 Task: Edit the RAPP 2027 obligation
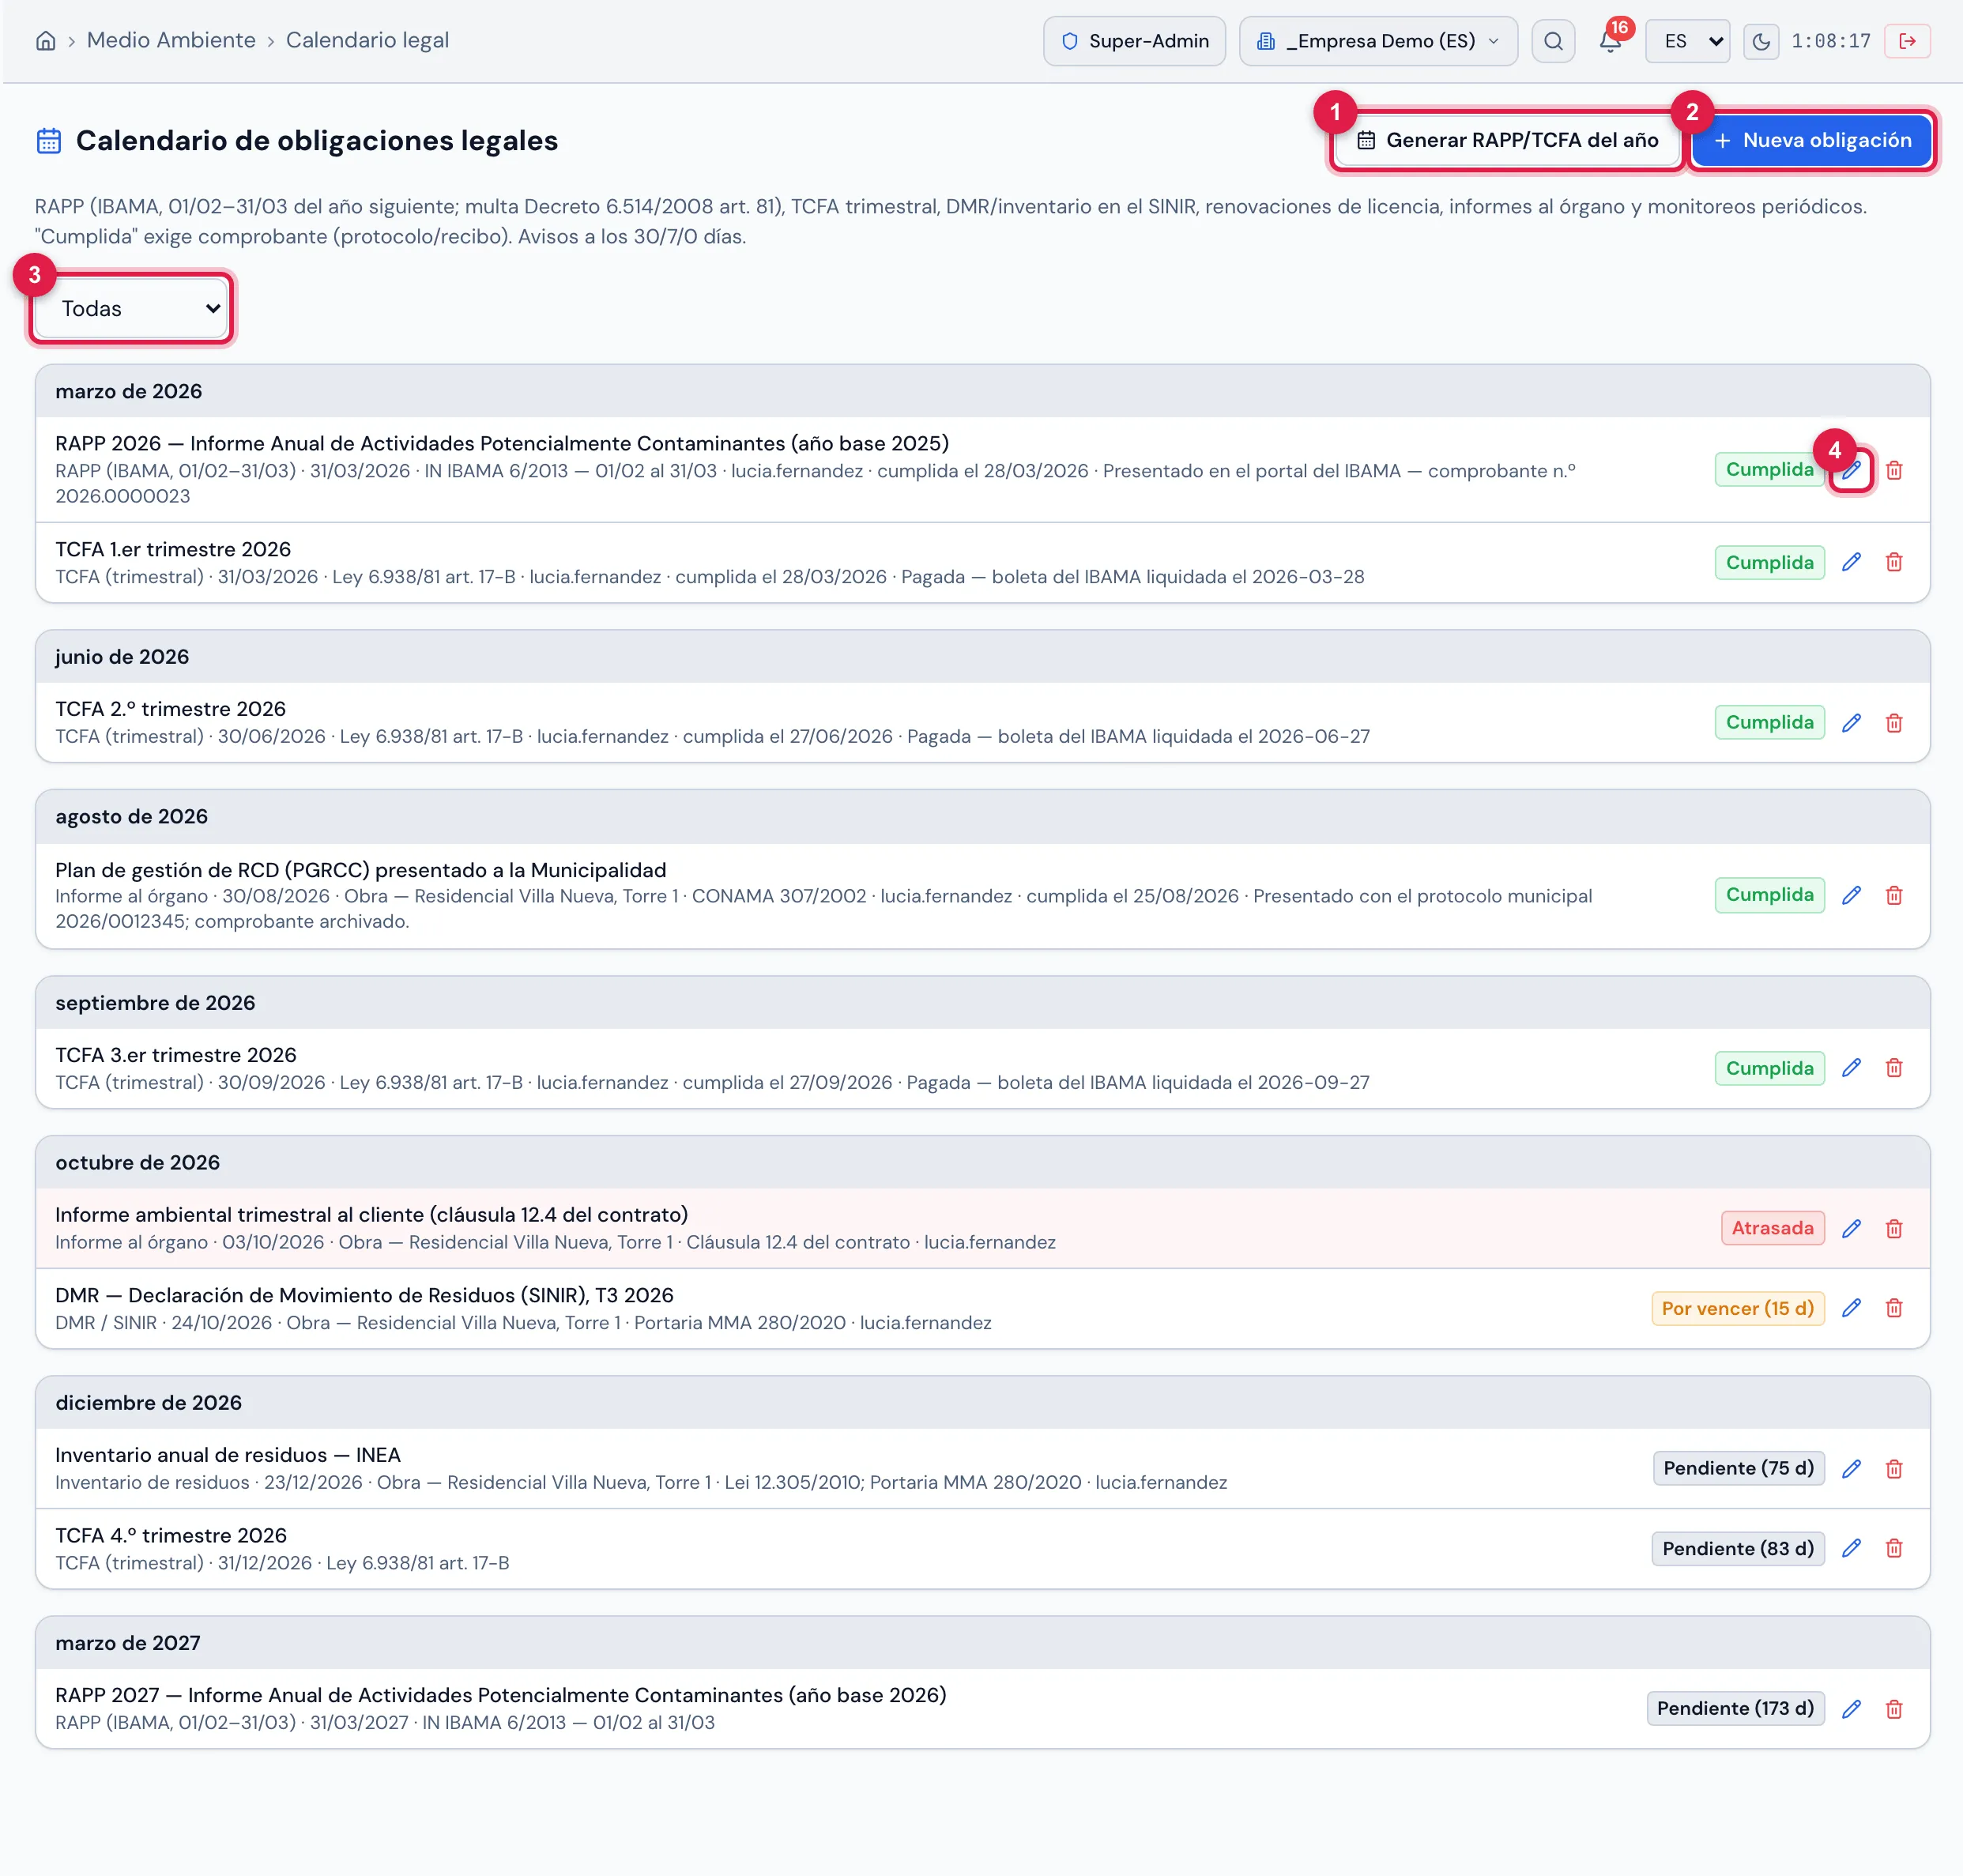pyautogui.click(x=1851, y=1708)
